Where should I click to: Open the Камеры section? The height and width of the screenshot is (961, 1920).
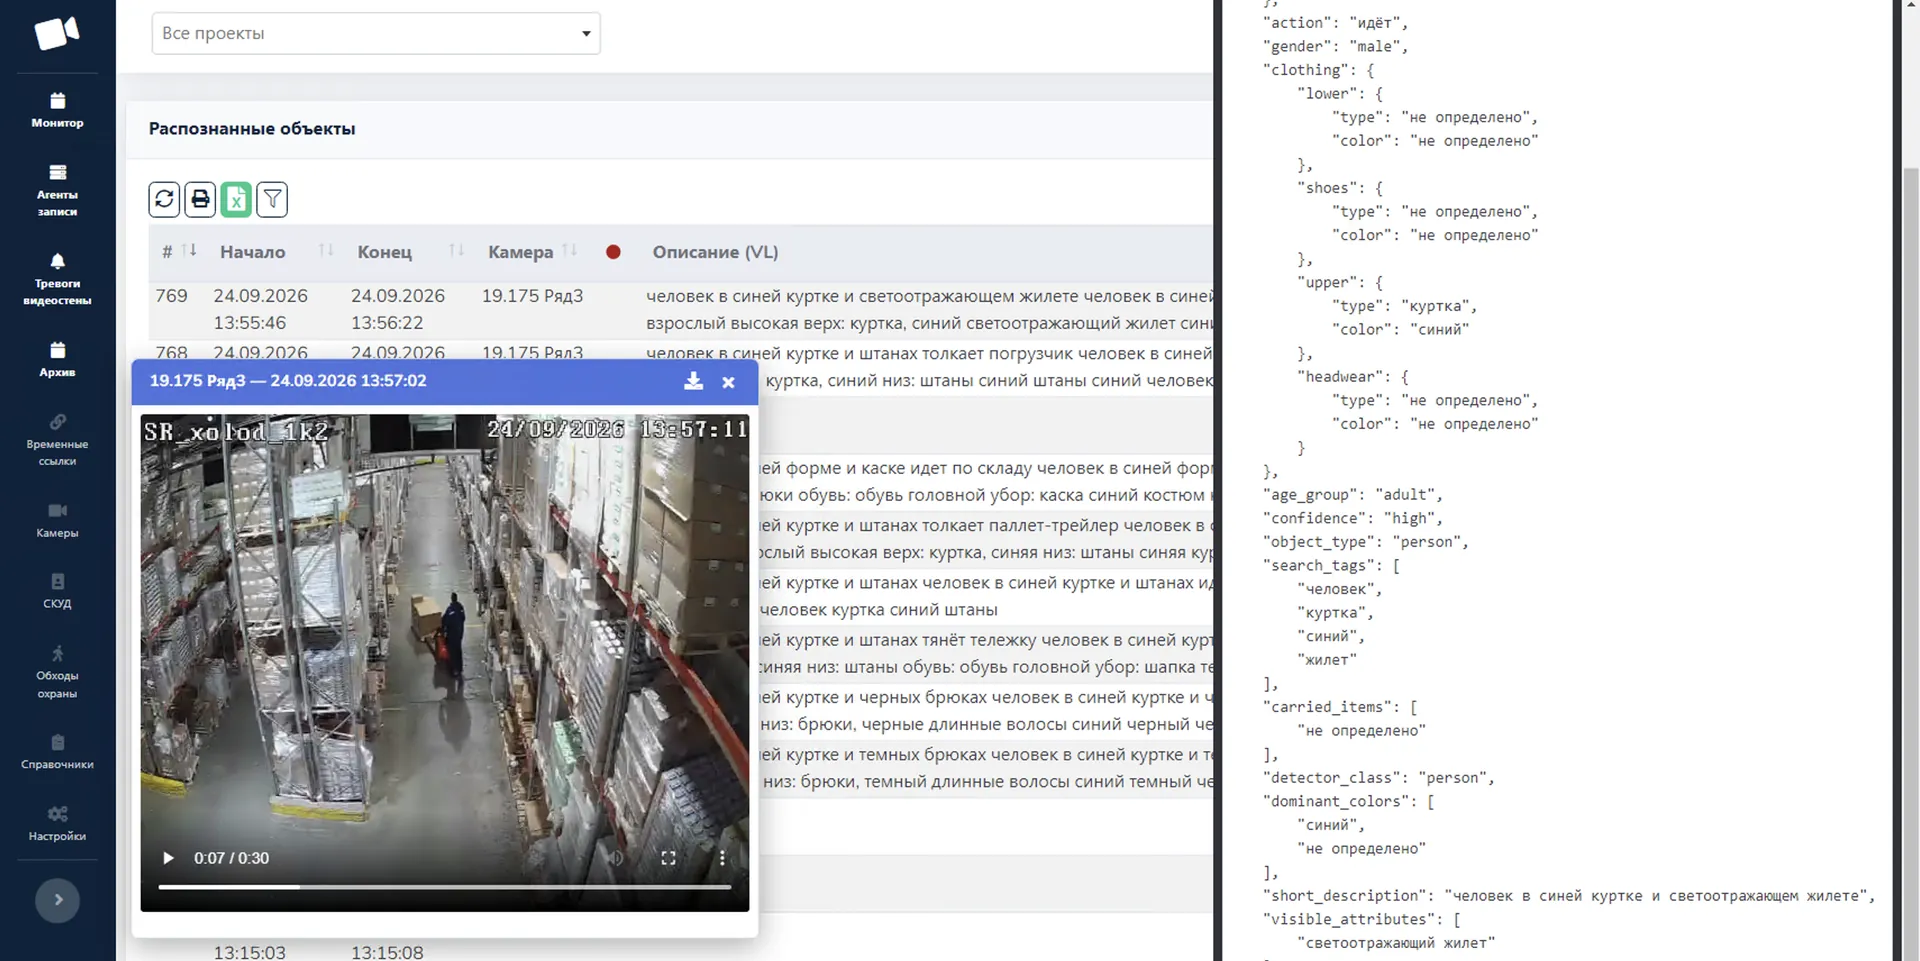point(57,520)
